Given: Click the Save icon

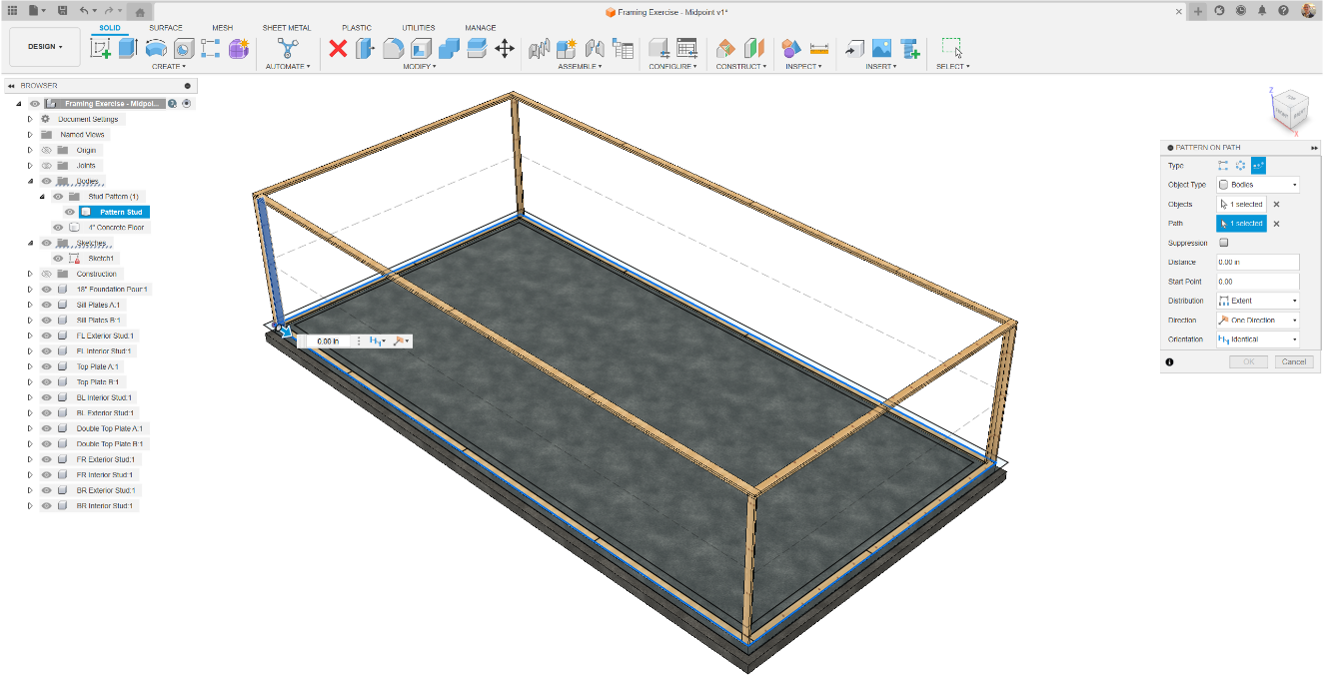Looking at the screenshot, I should click(63, 10).
